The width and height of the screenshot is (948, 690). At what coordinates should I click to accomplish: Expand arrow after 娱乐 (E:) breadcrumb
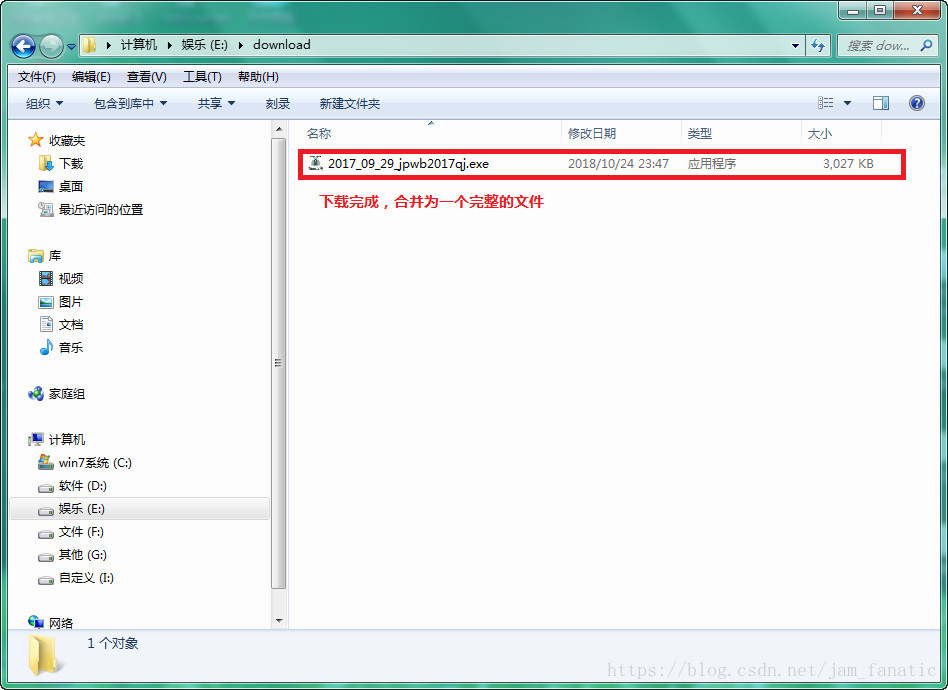[x=241, y=45]
